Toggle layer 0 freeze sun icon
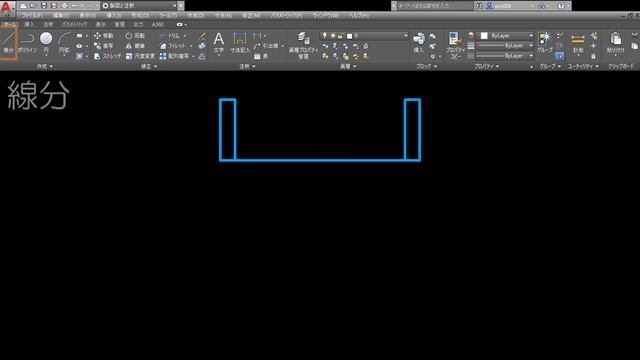The image size is (640, 360). (333, 36)
